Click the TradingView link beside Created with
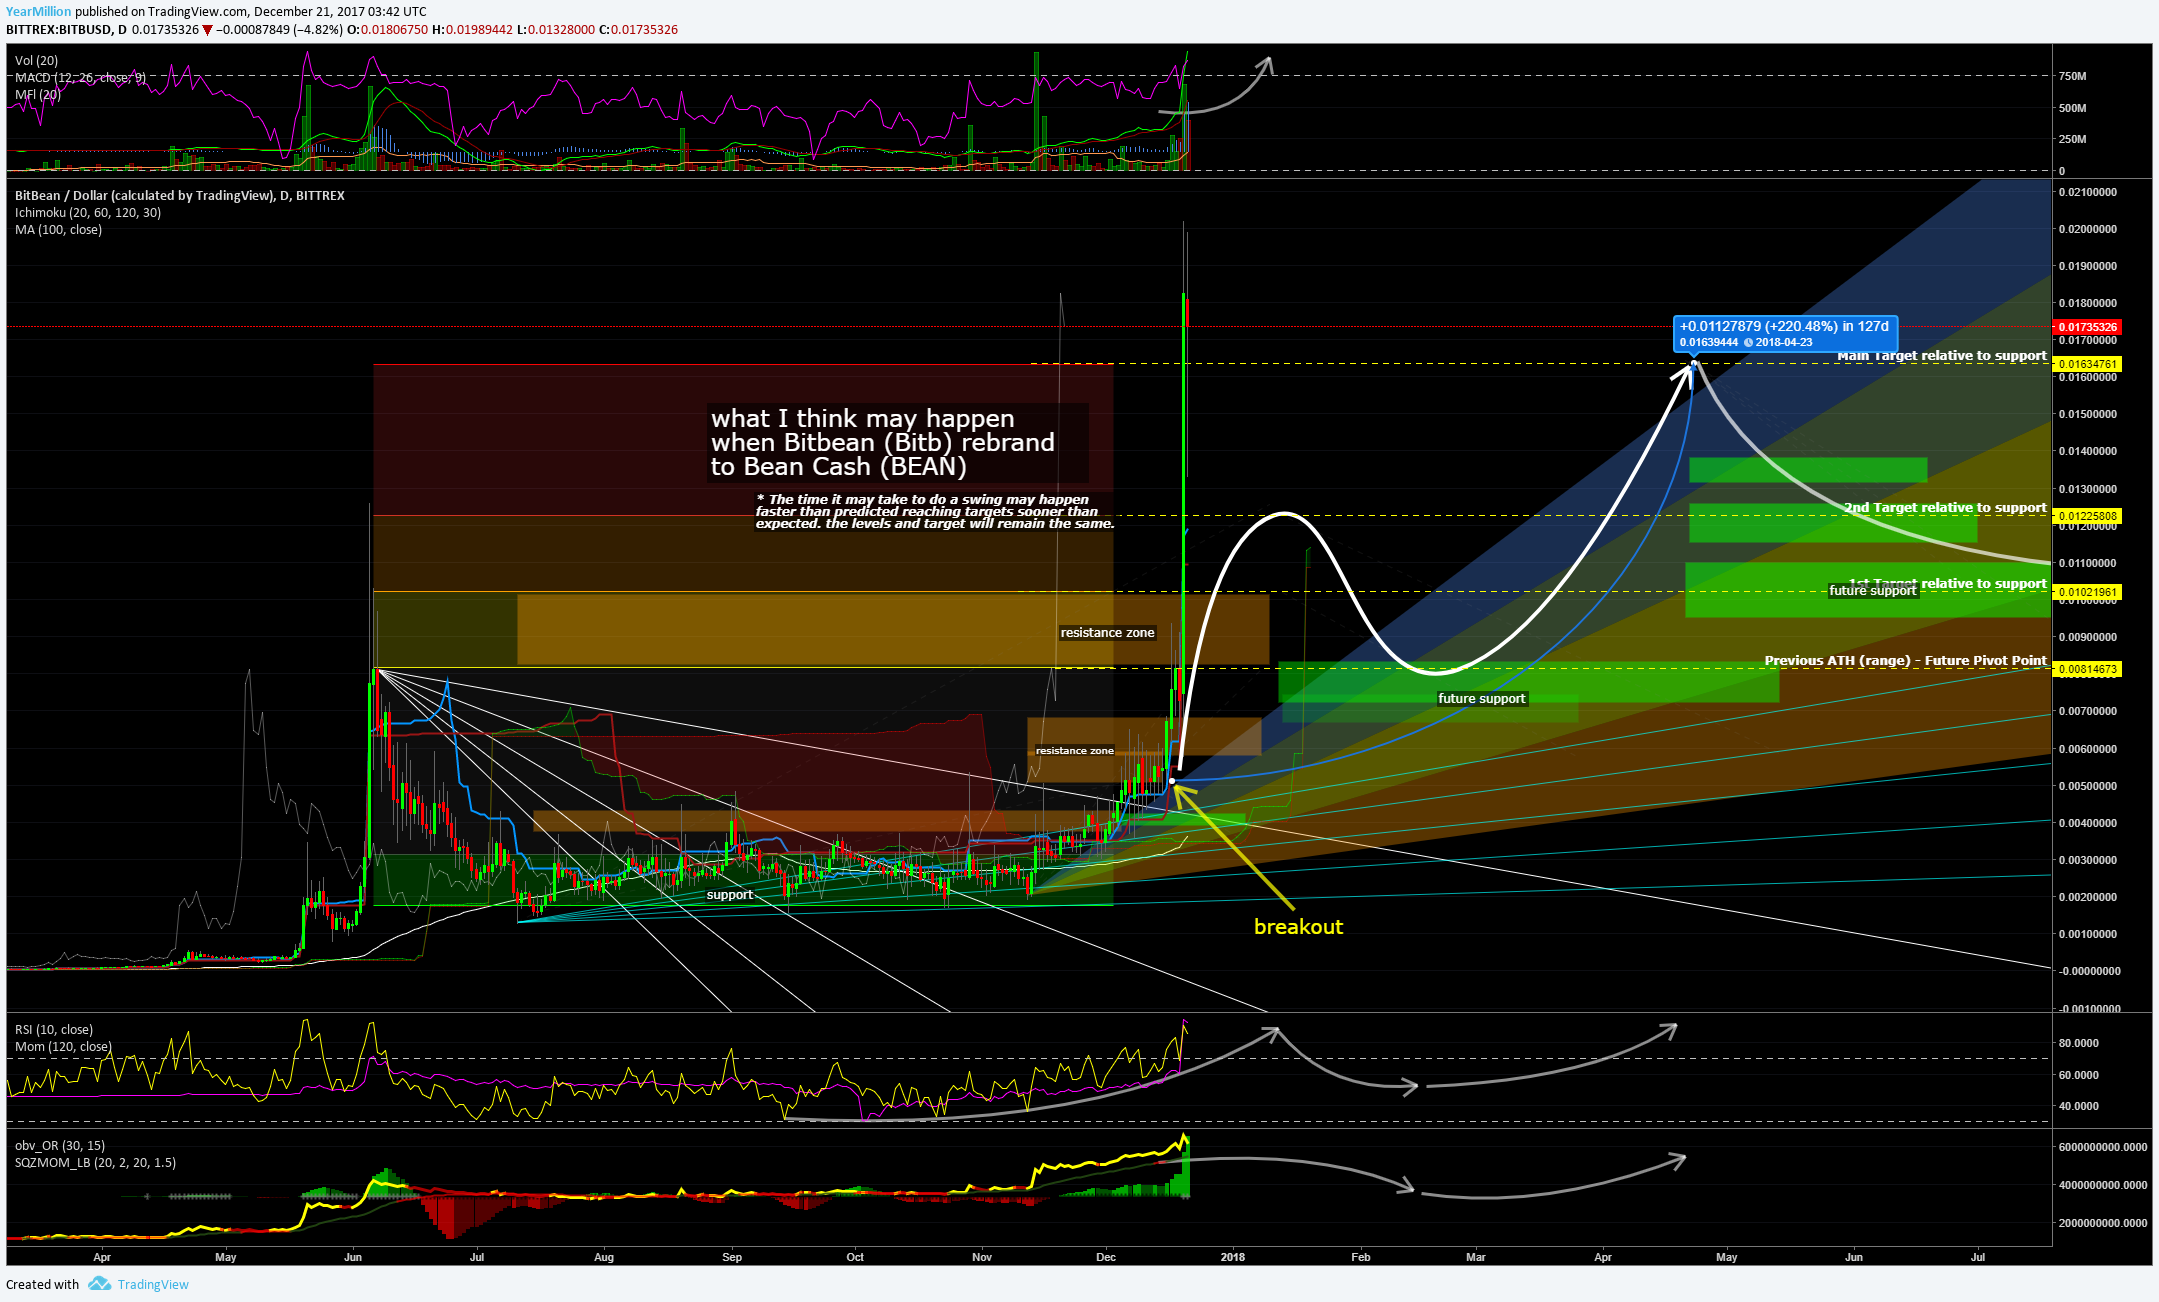Viewport: 2159px width, 1302px height. coord(153,1285)
